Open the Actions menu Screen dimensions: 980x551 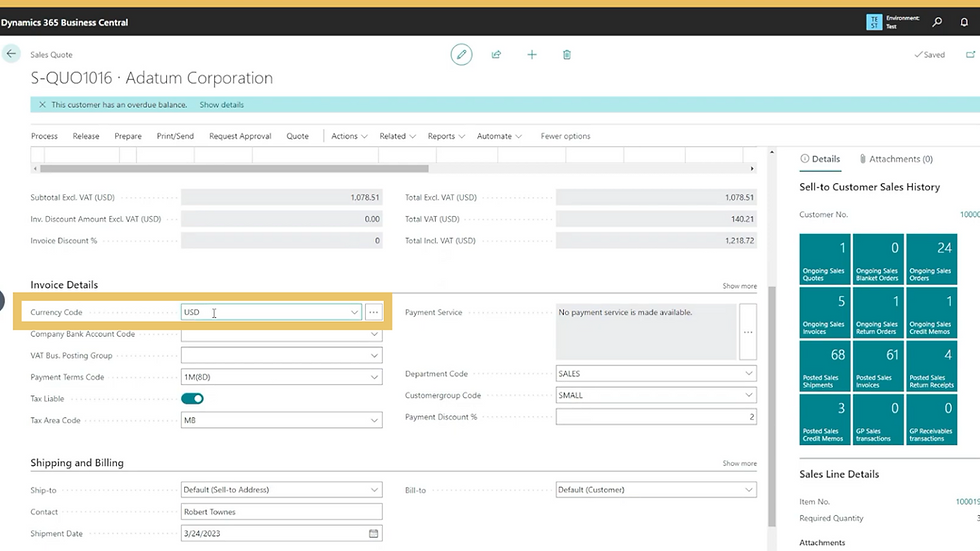point(349,136)
